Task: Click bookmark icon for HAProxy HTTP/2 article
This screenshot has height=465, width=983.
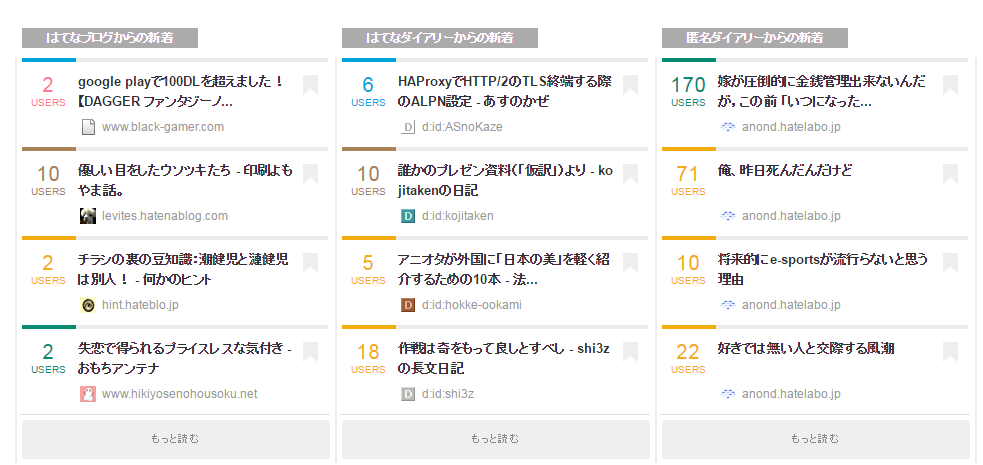Action: pos(630,85)
